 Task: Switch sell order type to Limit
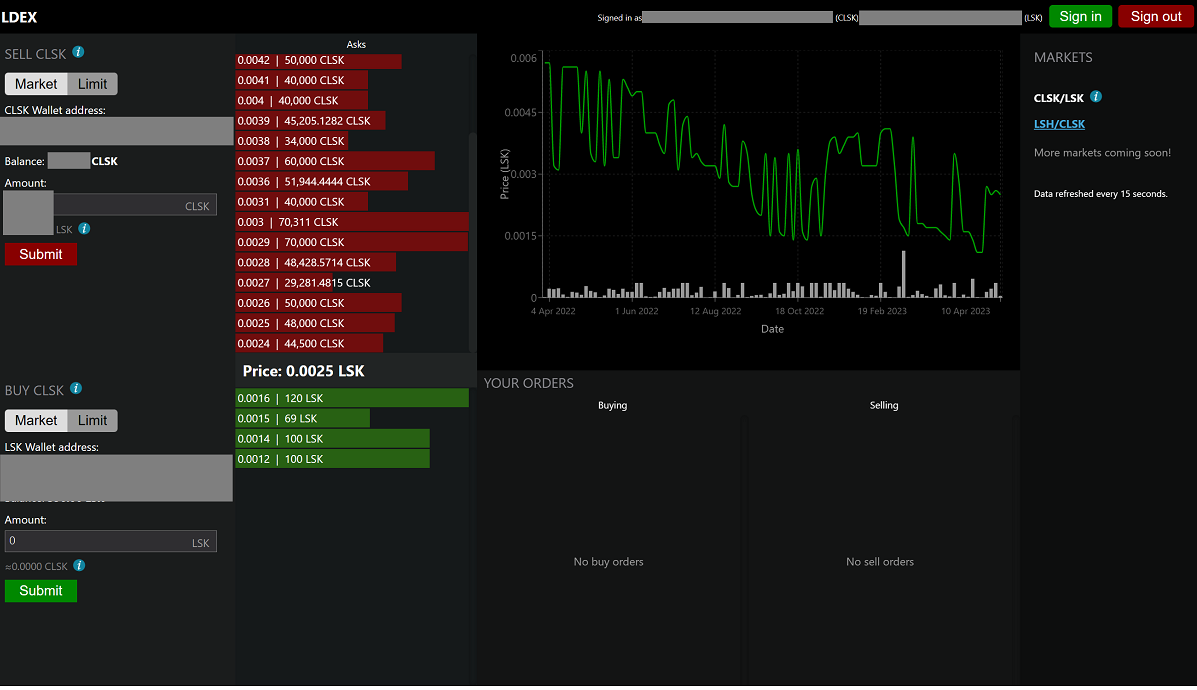click(x=93, y=84)
